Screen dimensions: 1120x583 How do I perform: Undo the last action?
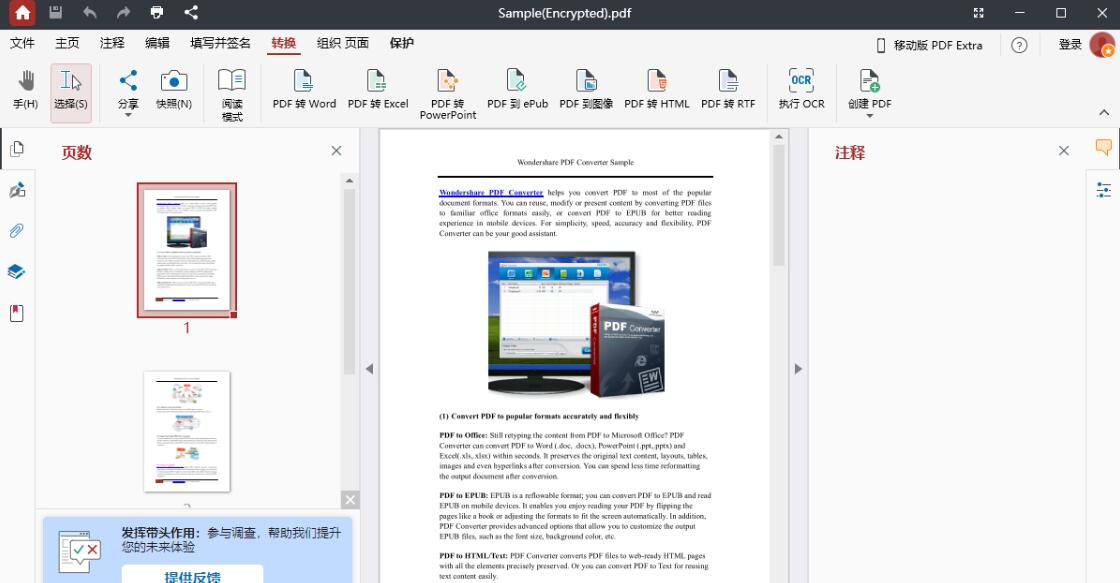click(89, 12)
